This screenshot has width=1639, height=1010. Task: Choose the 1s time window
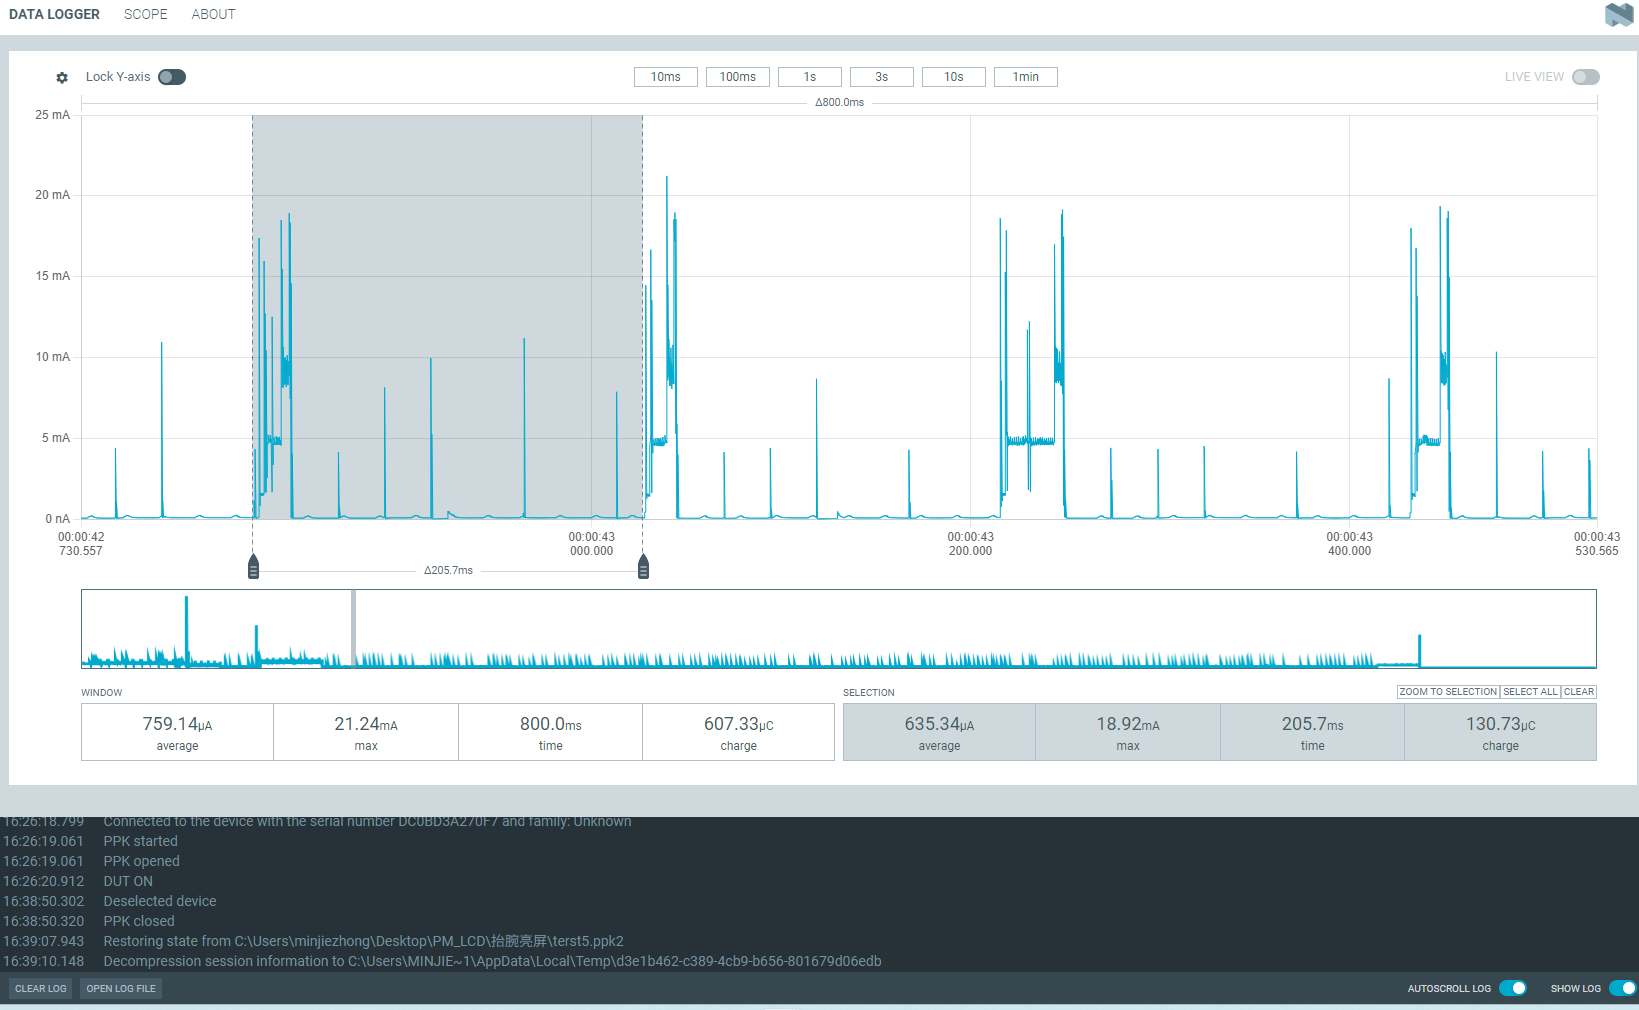810,77
